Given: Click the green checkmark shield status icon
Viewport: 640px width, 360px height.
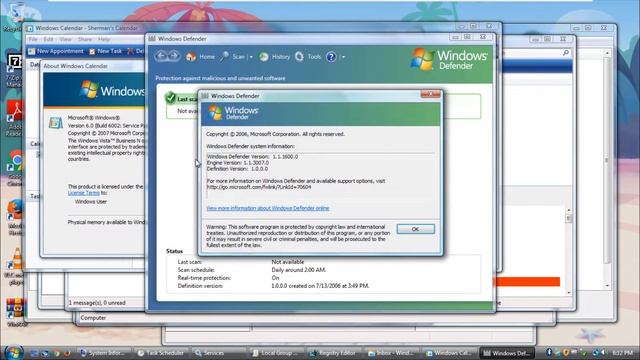Looking at the screenshot, I should click(x=171, y=98).
